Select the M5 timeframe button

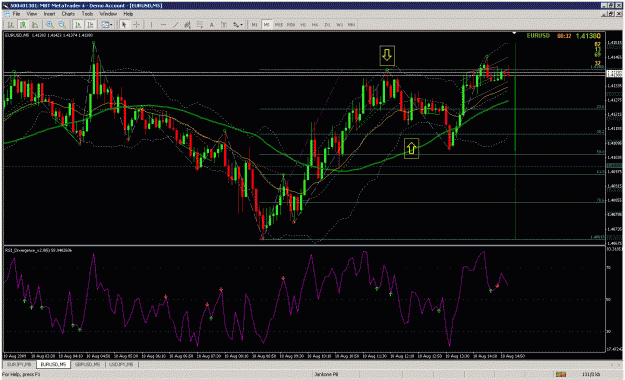[266, 25]
